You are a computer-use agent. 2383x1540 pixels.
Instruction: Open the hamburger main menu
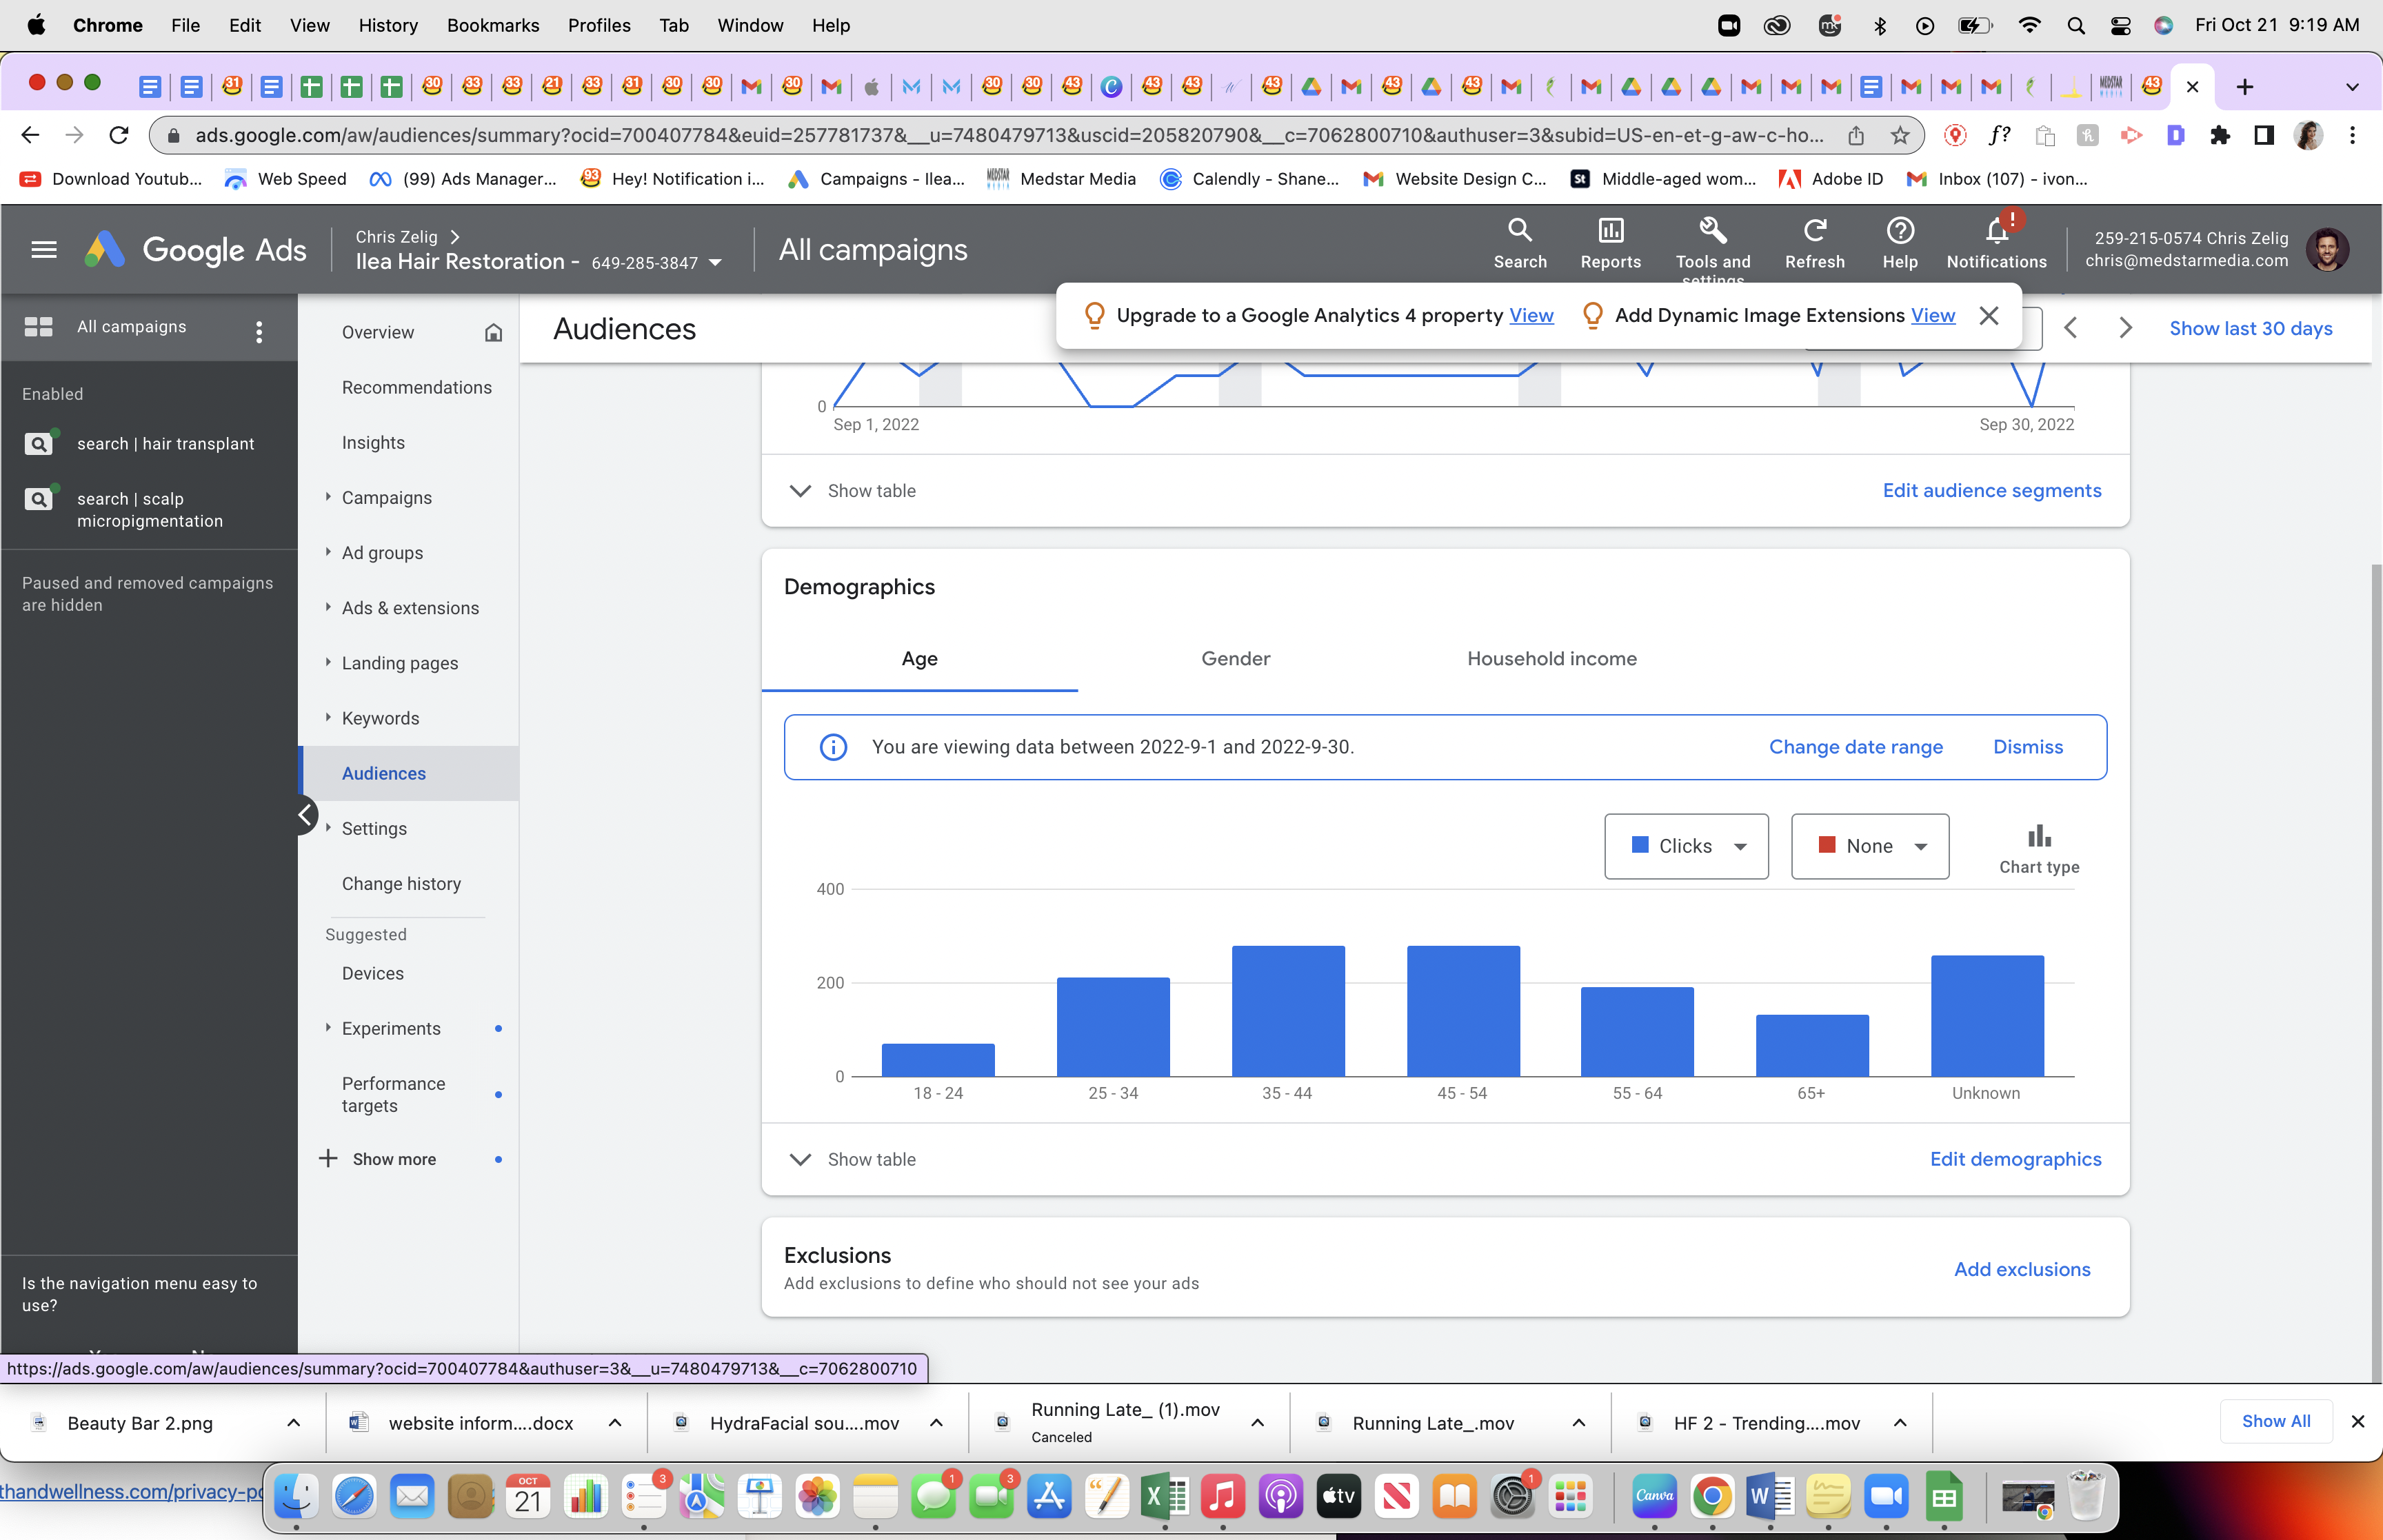click(44, 249)
